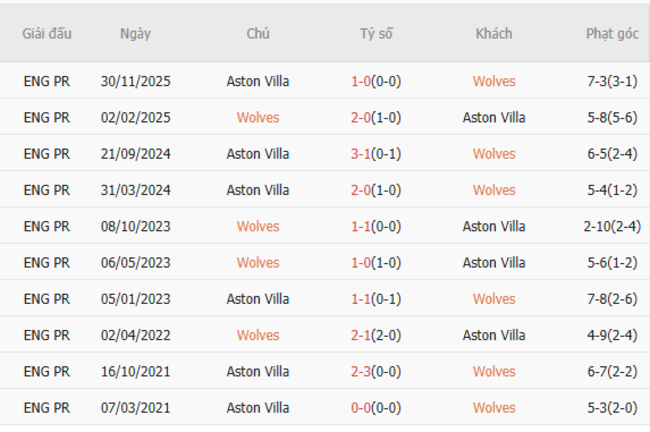The height and width of the screenshot is (432, 650).
Task: Click Wolves away team on 05/01/2023
Action: (x=494, y=299)
